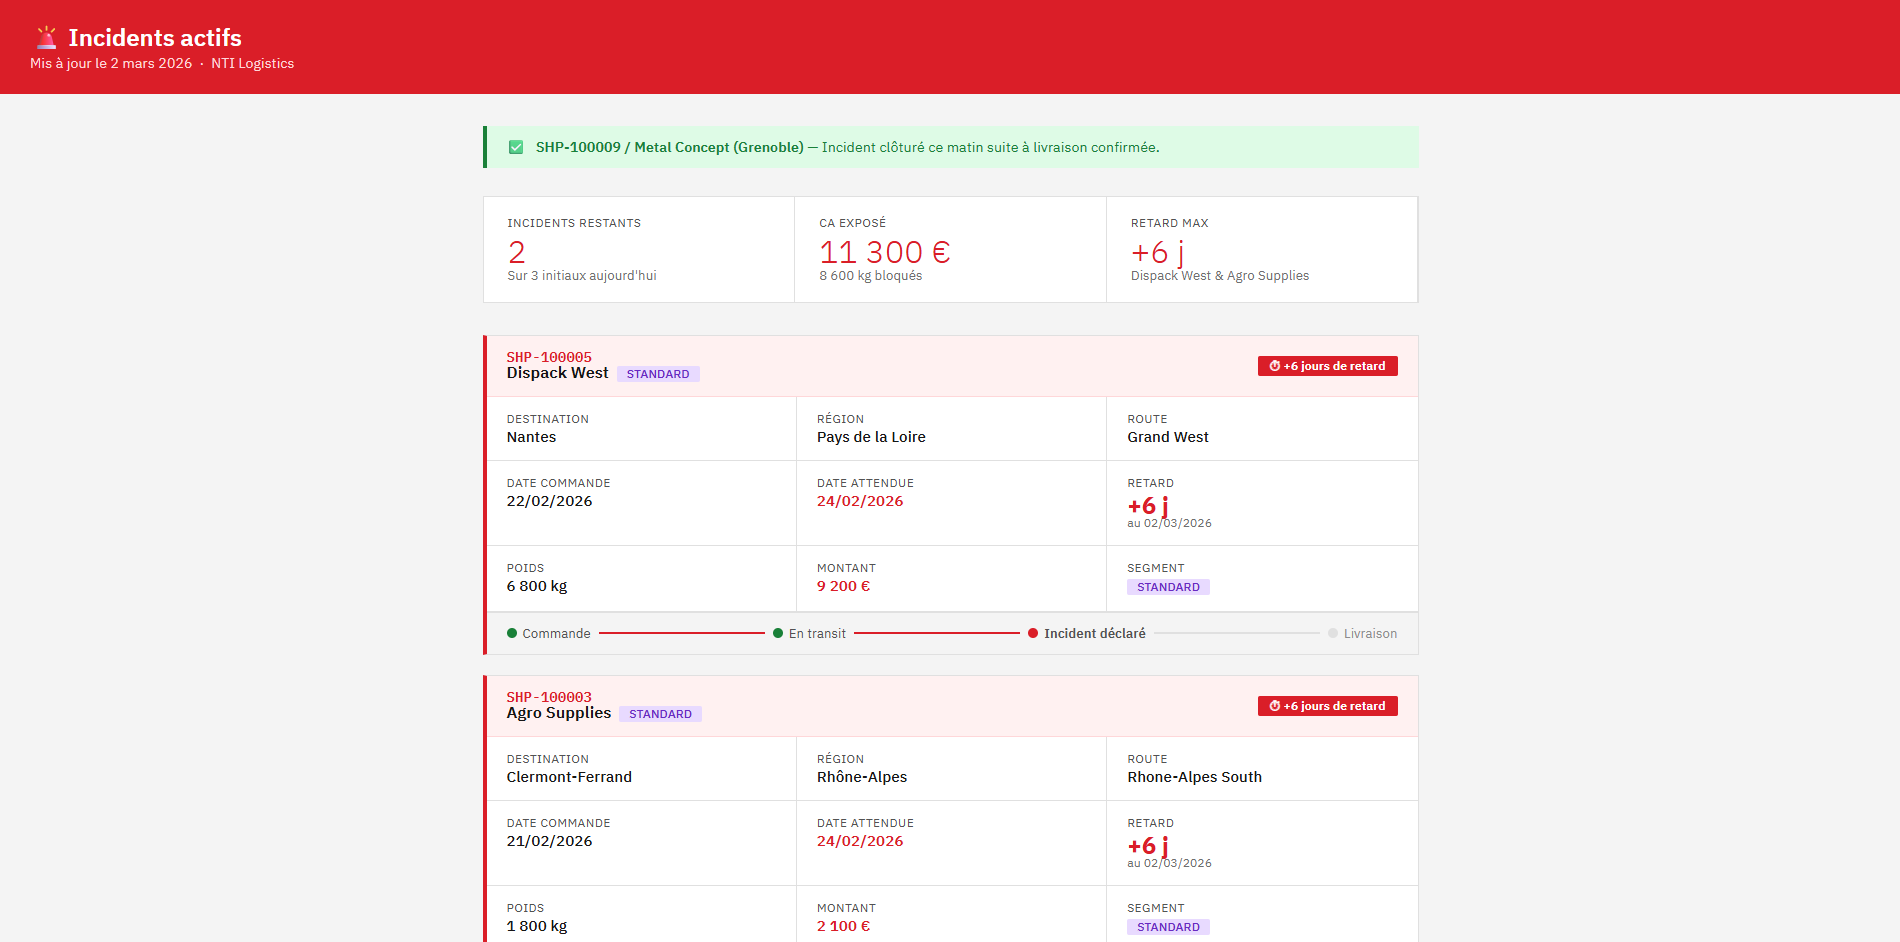Click the red Incident déclaré status dot
Image resolution: width=1900 pixels, height=942 pixels.
click(1033, 633)
